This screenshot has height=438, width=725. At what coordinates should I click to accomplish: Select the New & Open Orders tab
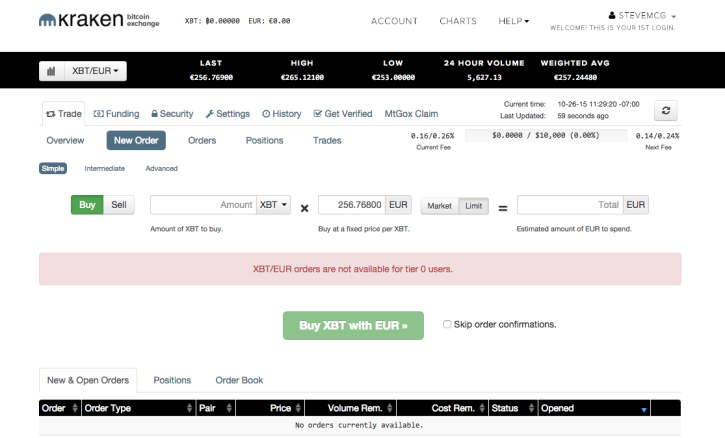point(88,380)
